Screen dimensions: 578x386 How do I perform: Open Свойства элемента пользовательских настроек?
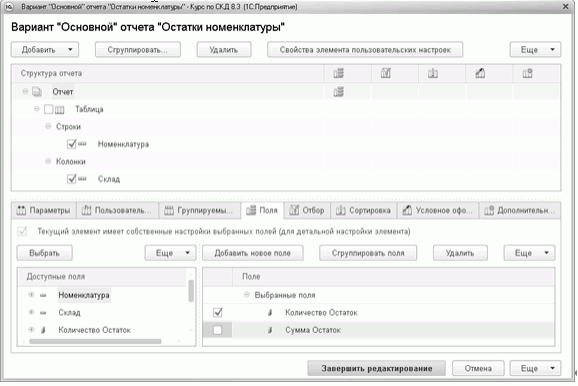point(365,50)
